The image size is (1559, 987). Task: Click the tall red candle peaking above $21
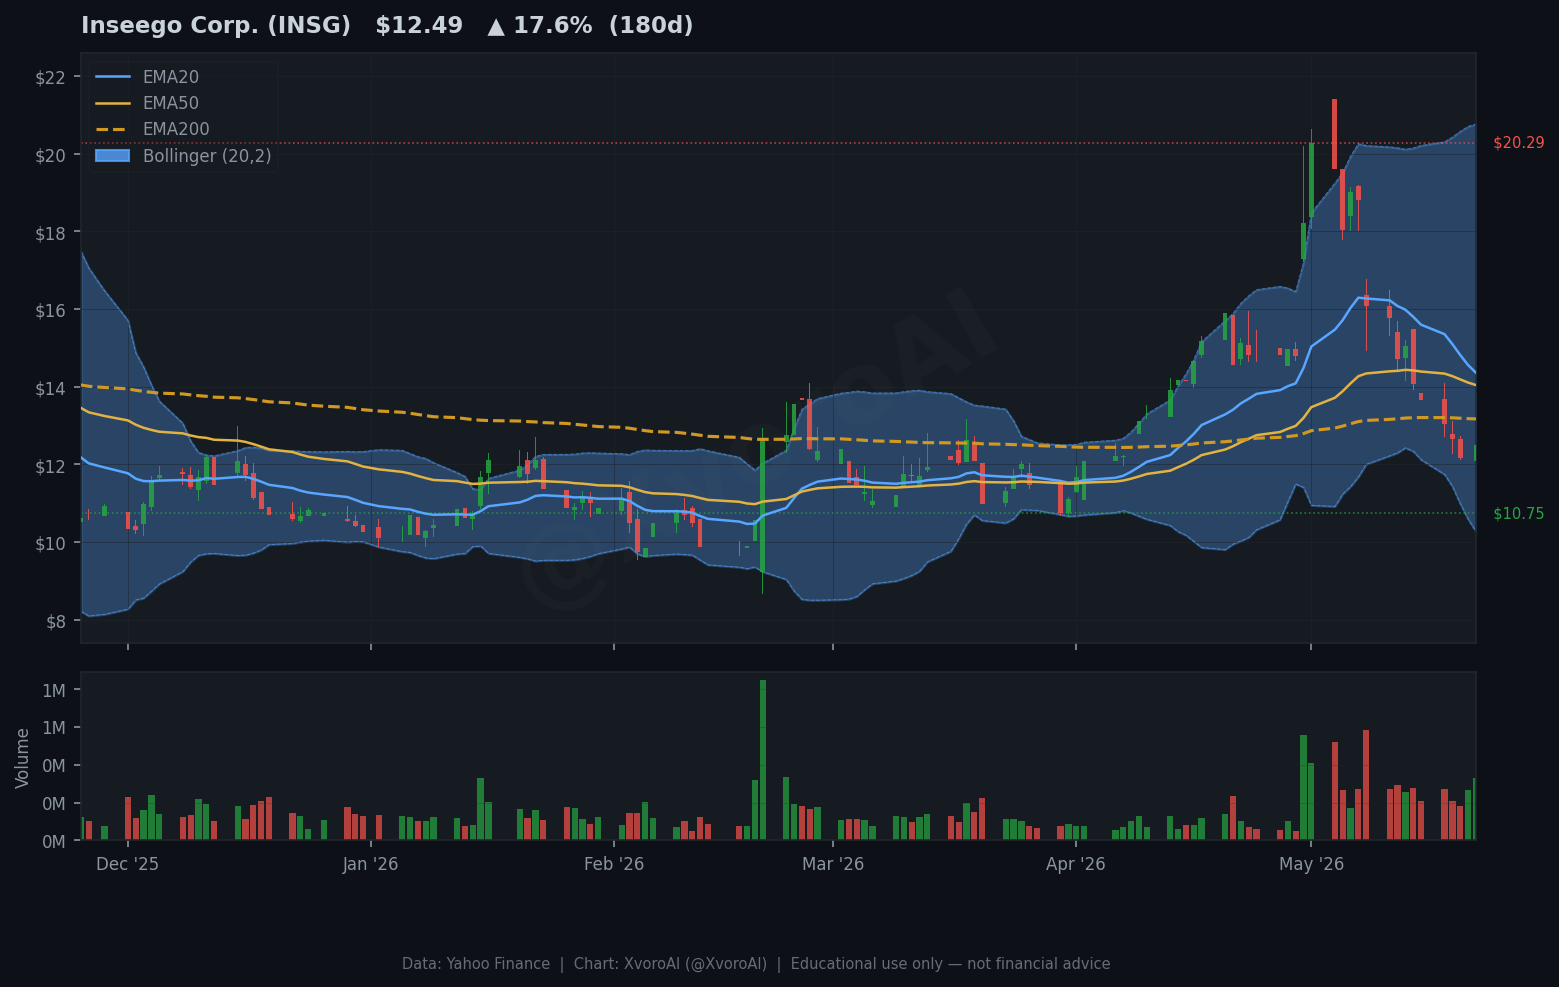(x=1334, y=134)
